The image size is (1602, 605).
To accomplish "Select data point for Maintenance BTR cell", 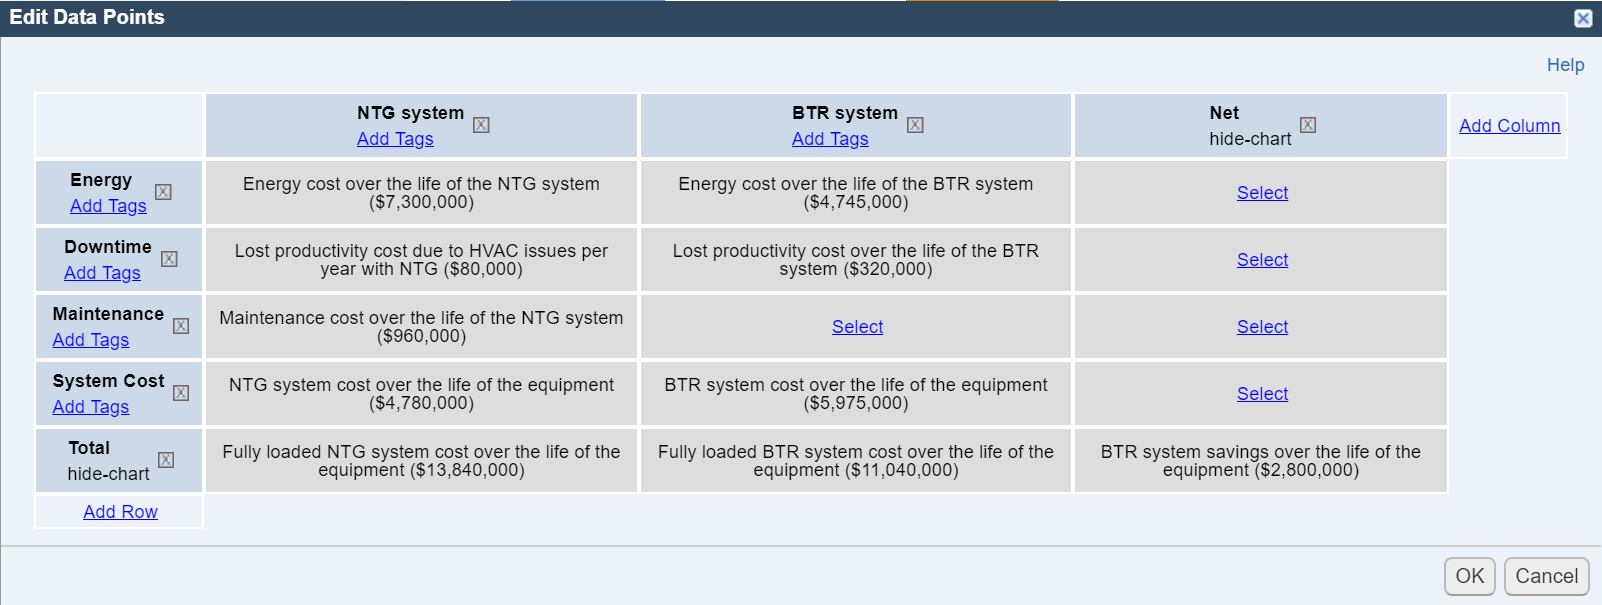I will click(857, 327).
